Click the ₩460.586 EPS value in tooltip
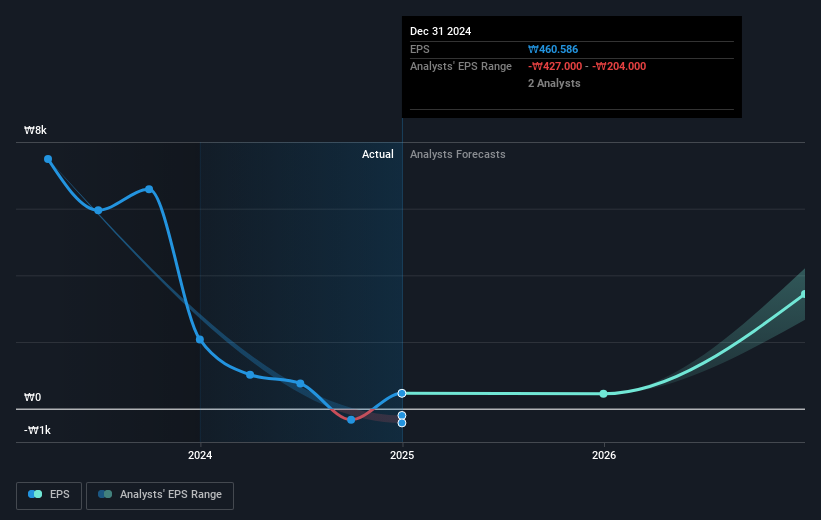Screen dimensions: 821x520 (x=553, y=49)
